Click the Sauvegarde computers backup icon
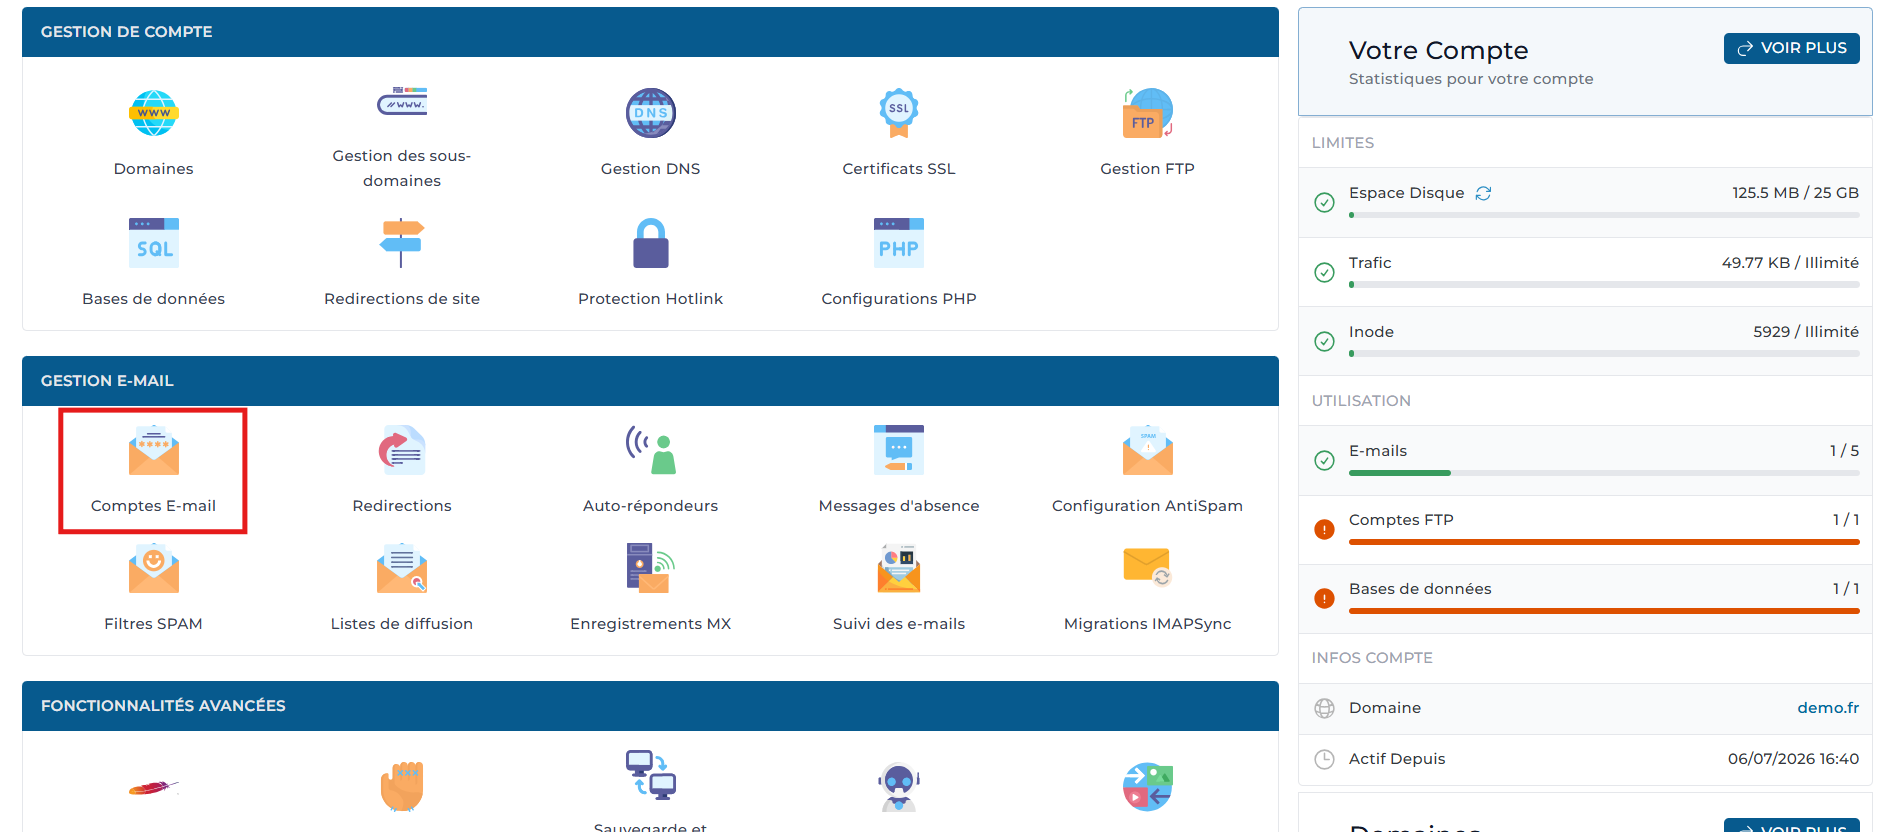This screenshot has width=1895, height=832. [x=650, y=775]
